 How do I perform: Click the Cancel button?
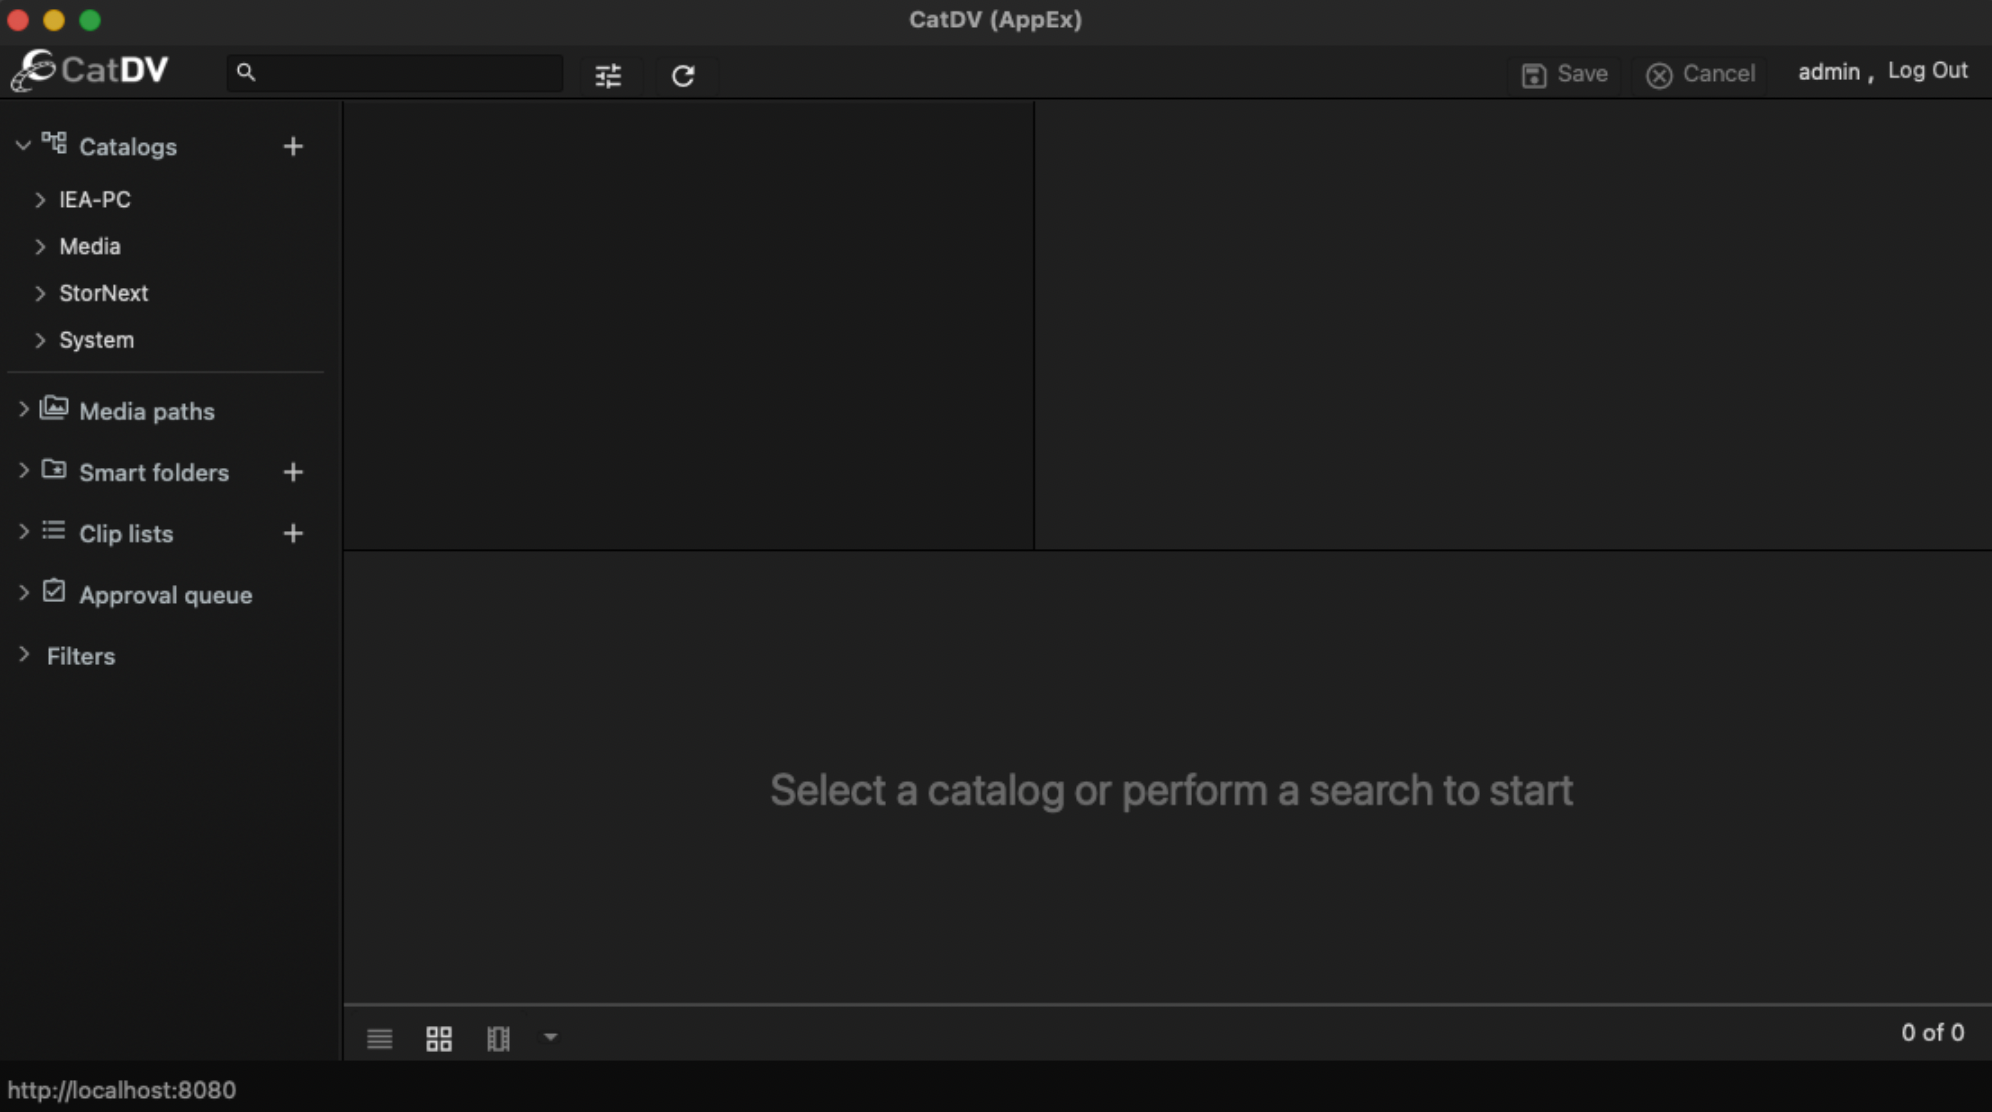click(x=1701, y=74)
